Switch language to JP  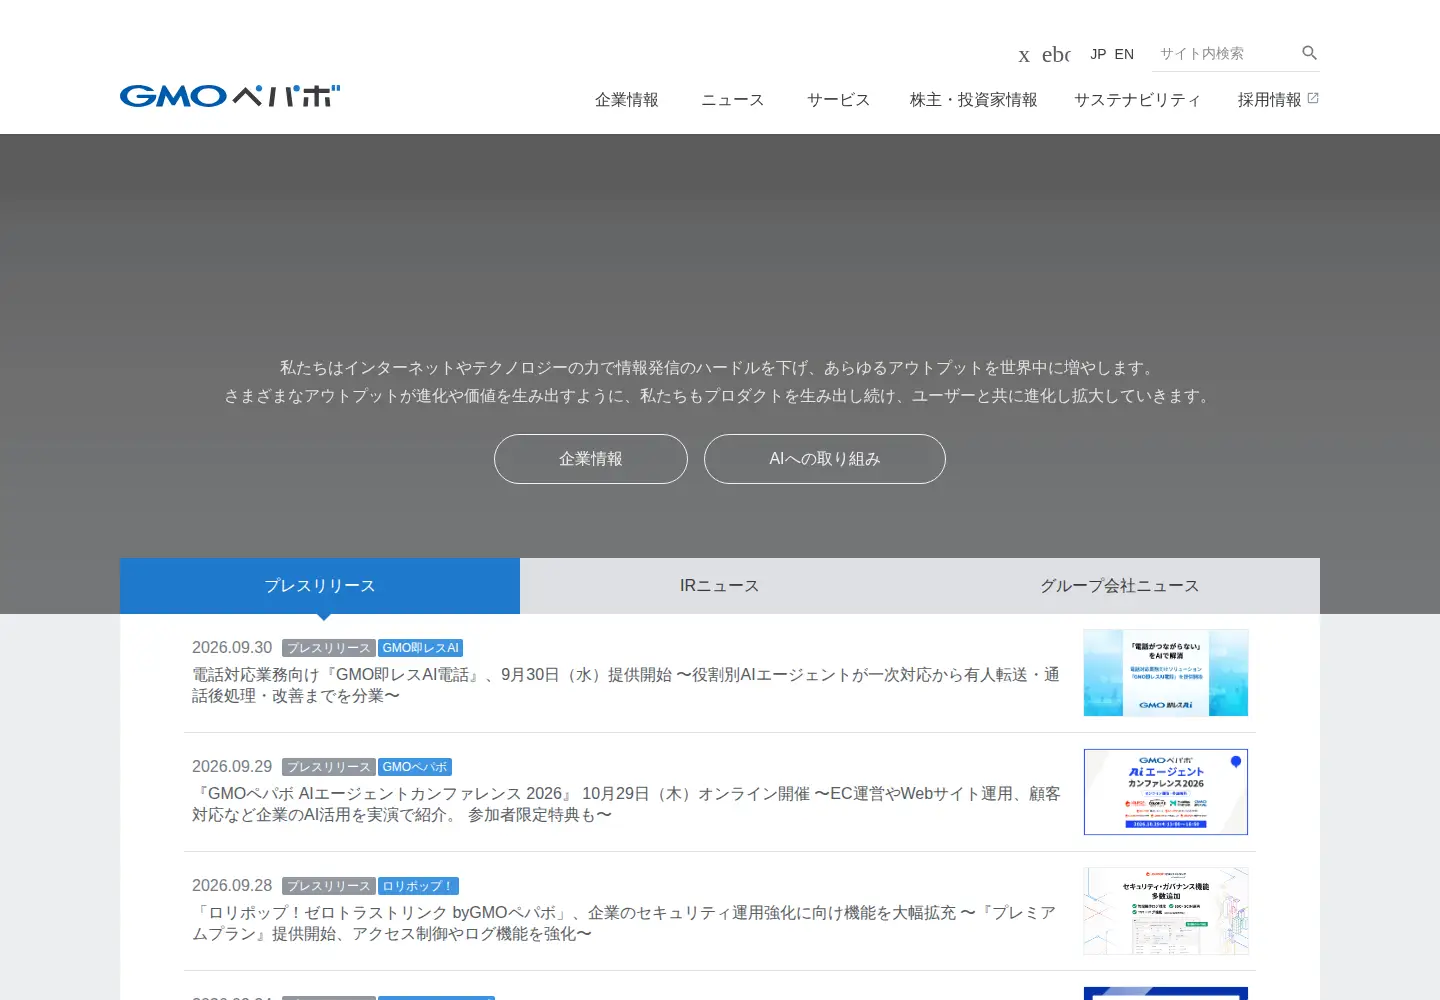(x=1098, y=54)
